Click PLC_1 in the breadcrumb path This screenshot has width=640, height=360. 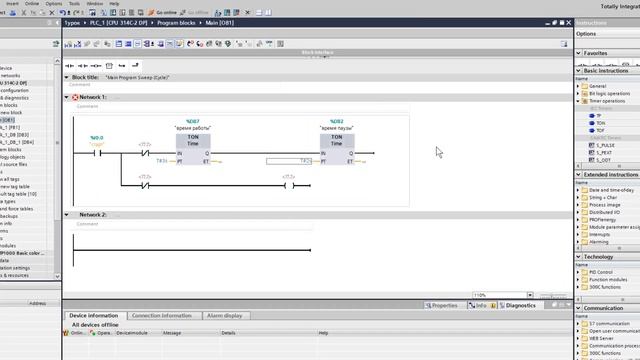click(118, 23)
